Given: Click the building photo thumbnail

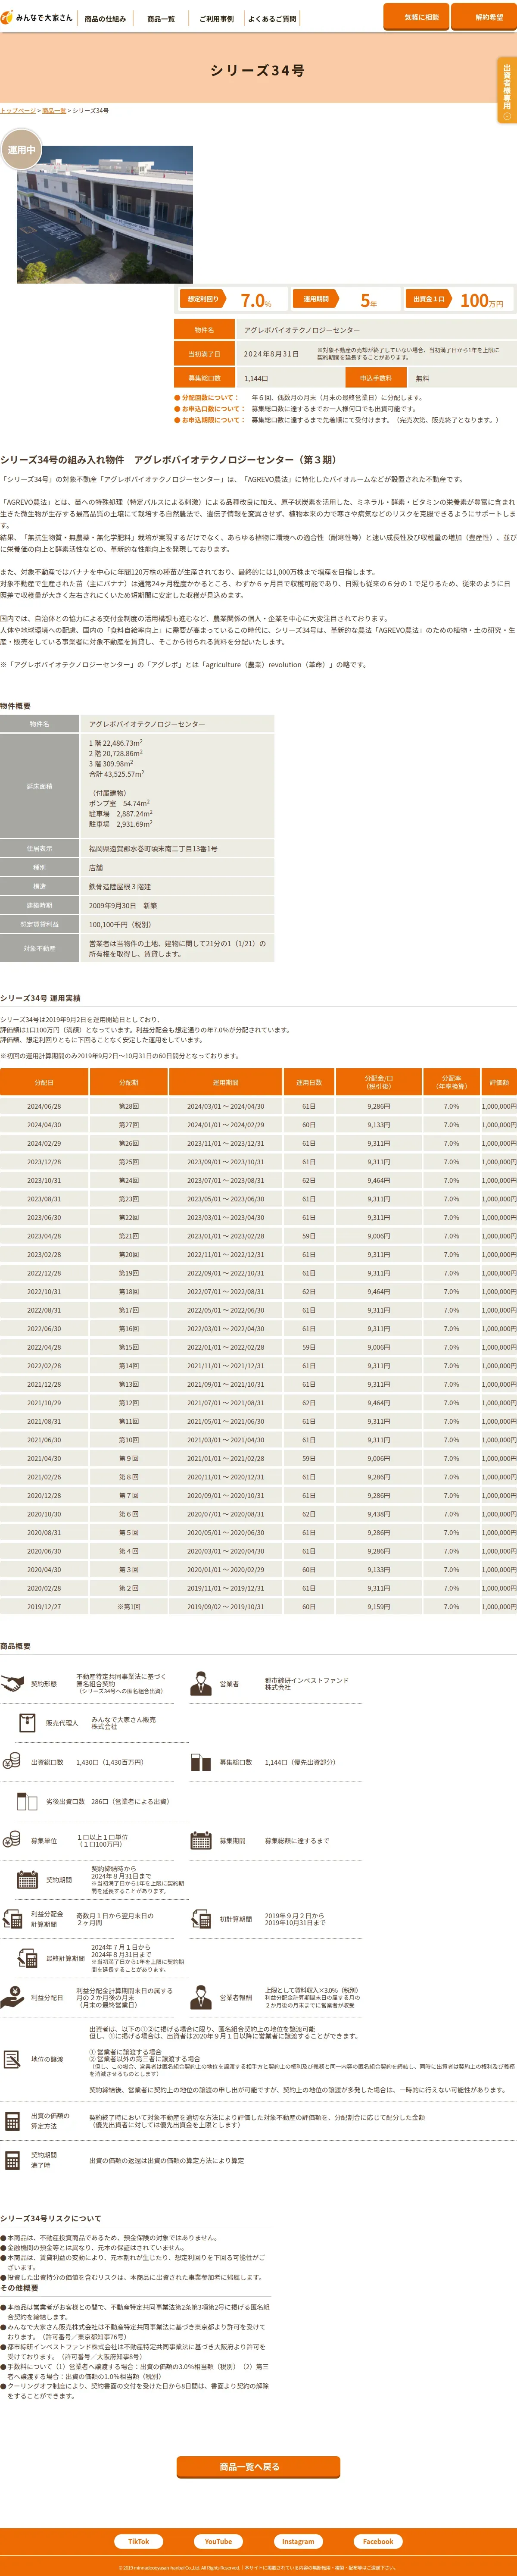Looking at the screenshot, I should point(105,215).
